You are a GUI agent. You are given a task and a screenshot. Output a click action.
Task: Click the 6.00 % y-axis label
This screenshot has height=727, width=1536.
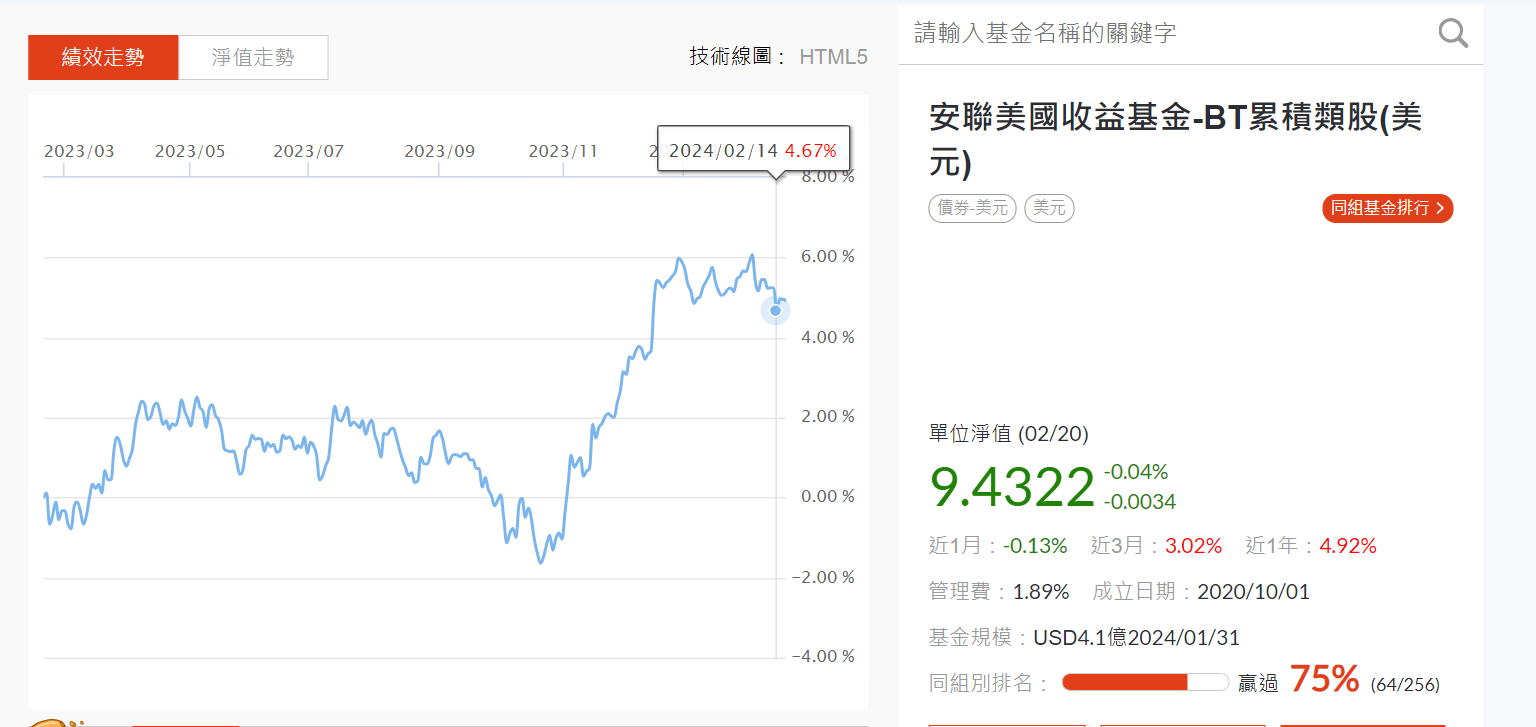pos(828,257)
